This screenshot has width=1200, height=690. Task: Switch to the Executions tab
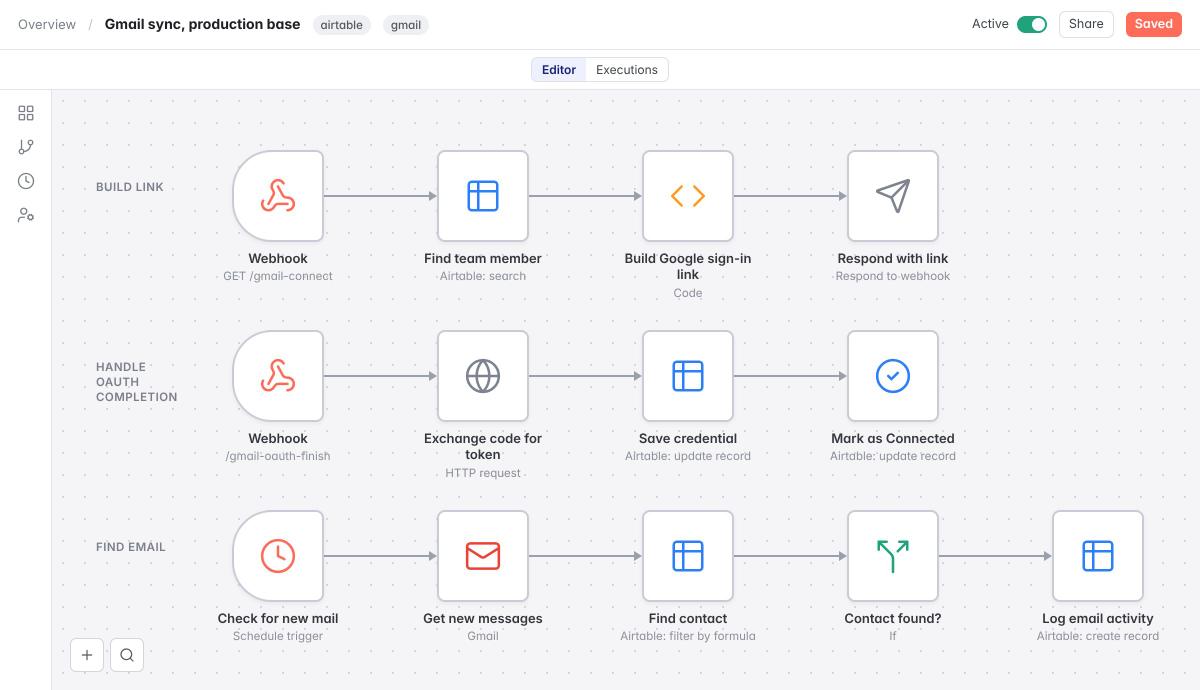(x=627, y=70)
